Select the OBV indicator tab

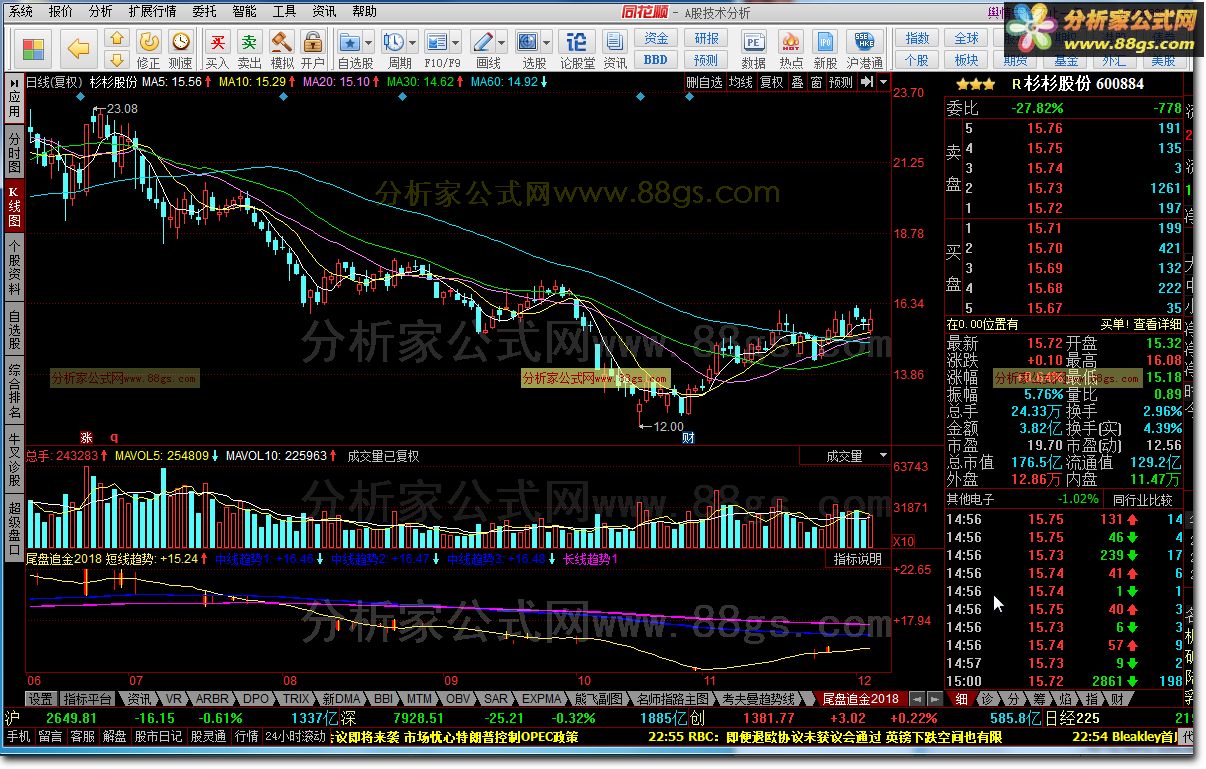point(458,698)
